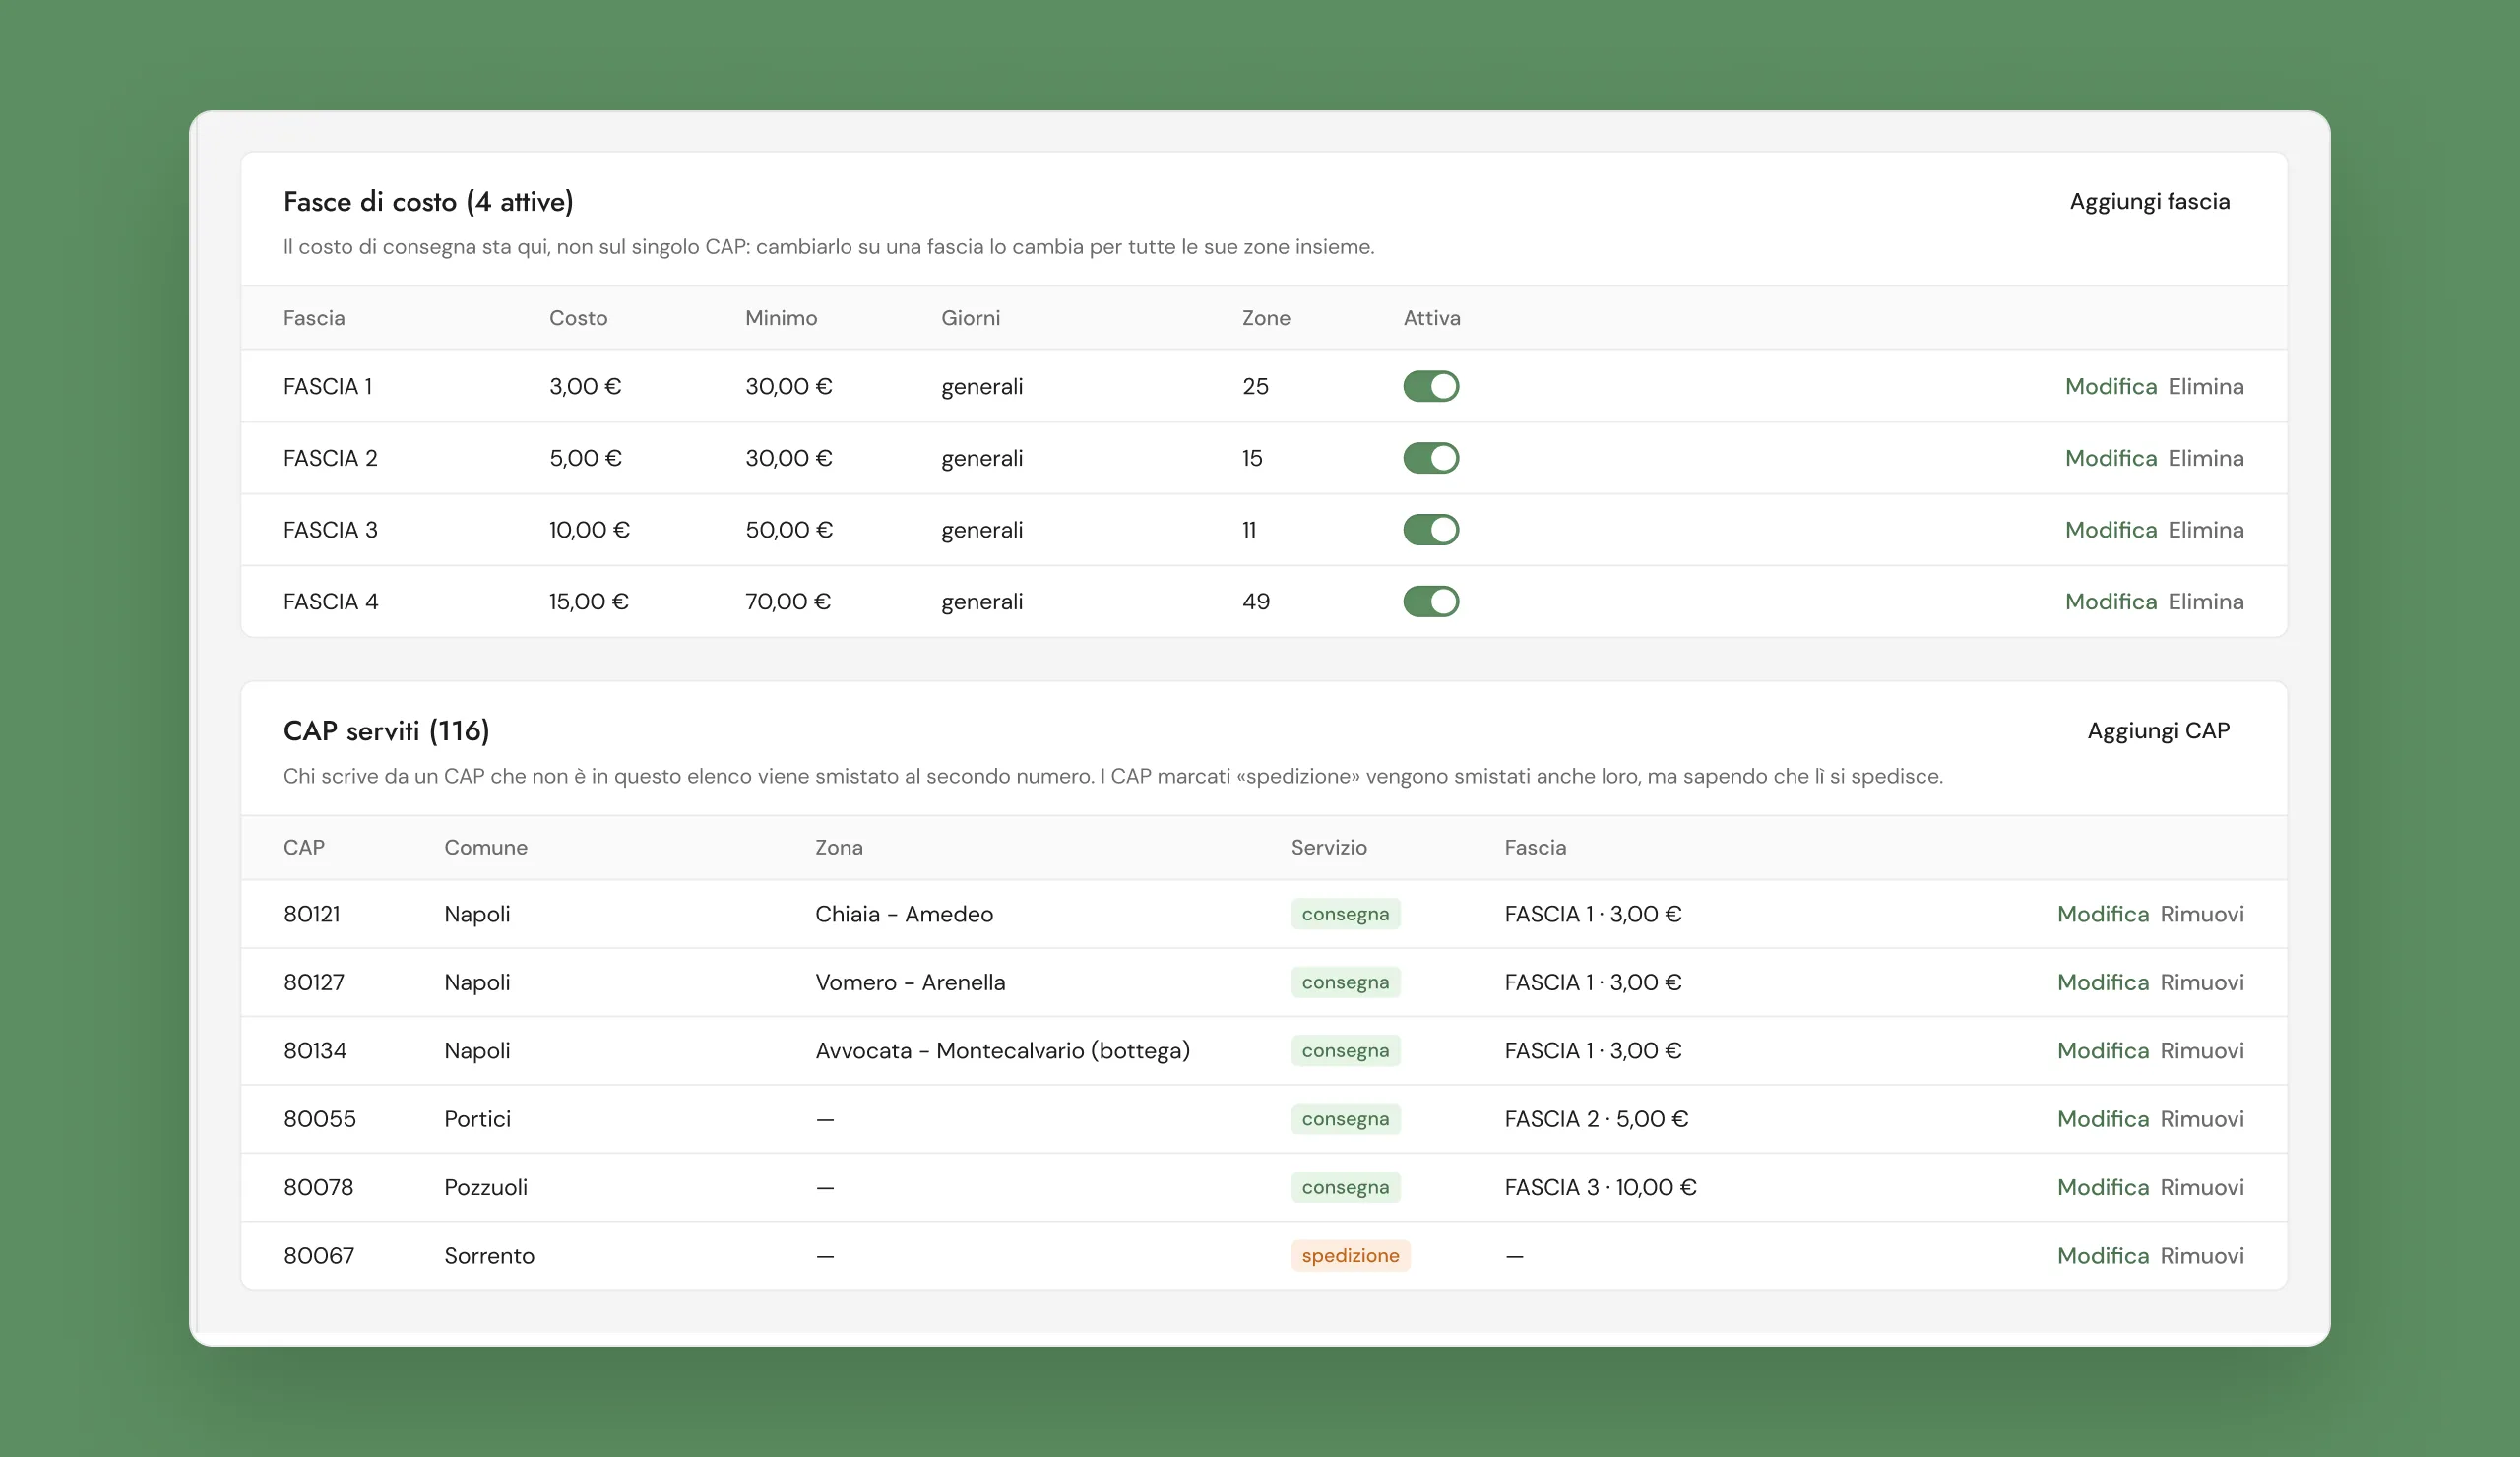Click the 15,00 € cost of FASCIA 4
This screenshot has height=1457, width=2520.
(x=589, y=602)
